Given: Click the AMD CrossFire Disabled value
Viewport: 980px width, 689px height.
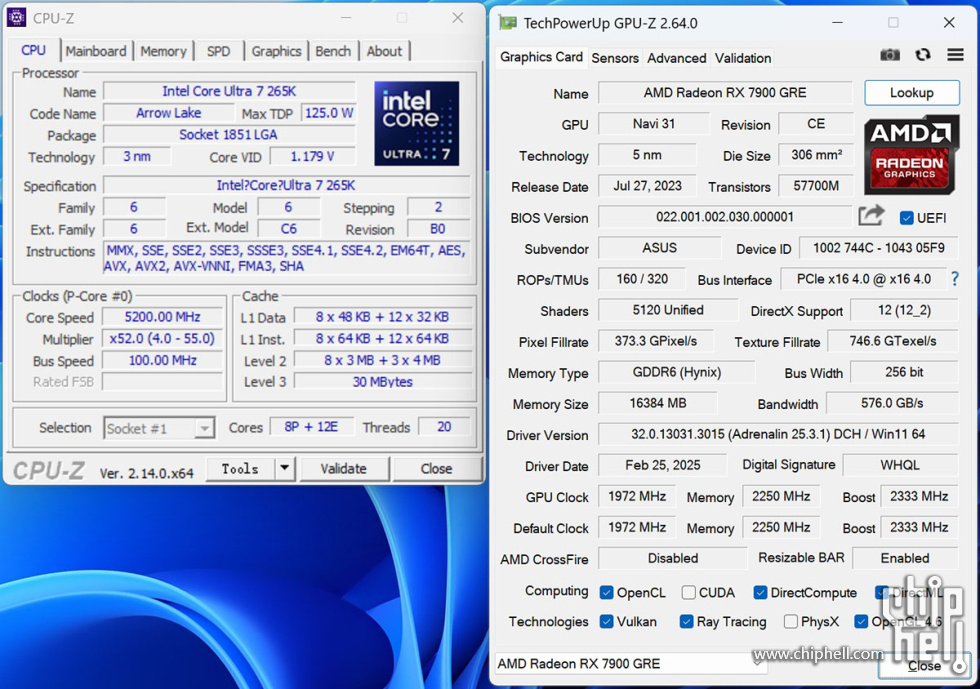Looking at the screenshot, I should tap(673, 558).
